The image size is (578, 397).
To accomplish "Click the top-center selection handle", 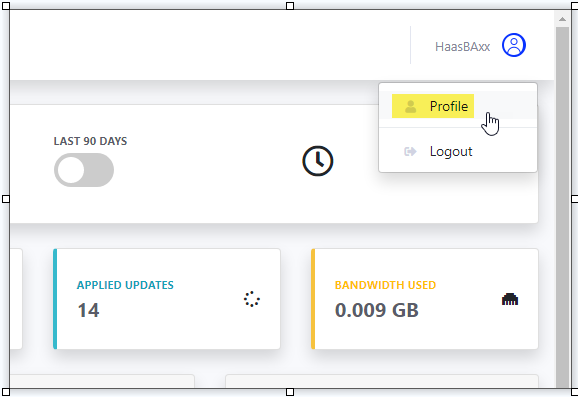I will [x=290, y=6].
